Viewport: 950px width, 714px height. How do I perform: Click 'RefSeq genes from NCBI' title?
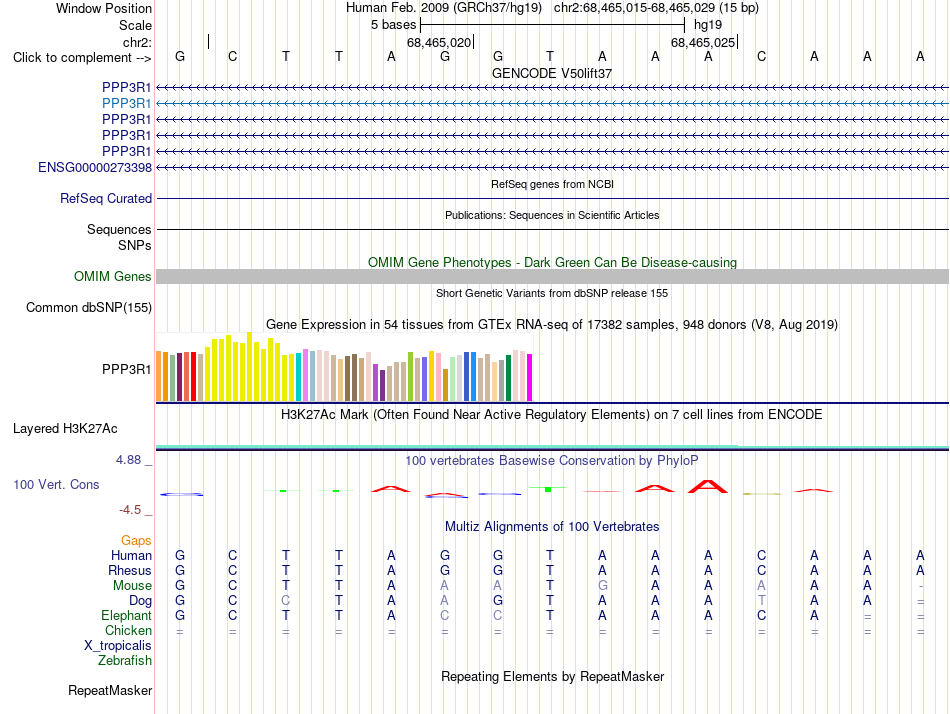(x=552, y=184)
